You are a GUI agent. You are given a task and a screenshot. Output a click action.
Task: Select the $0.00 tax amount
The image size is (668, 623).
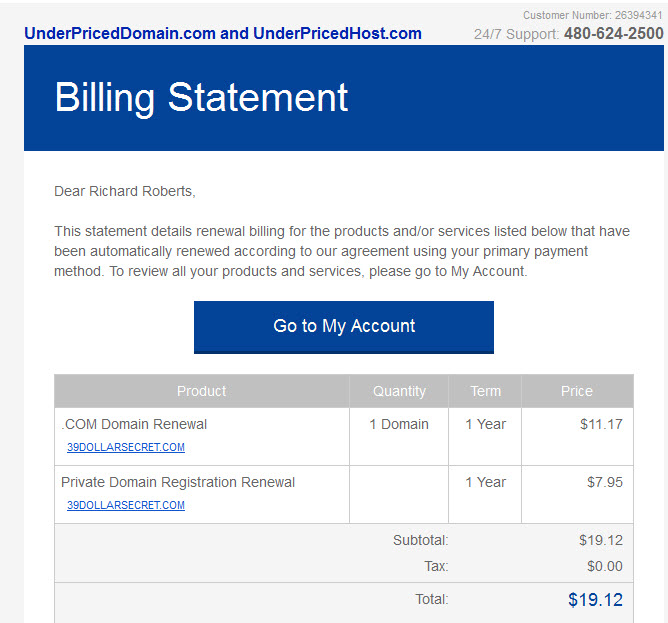tap(605, 566)
